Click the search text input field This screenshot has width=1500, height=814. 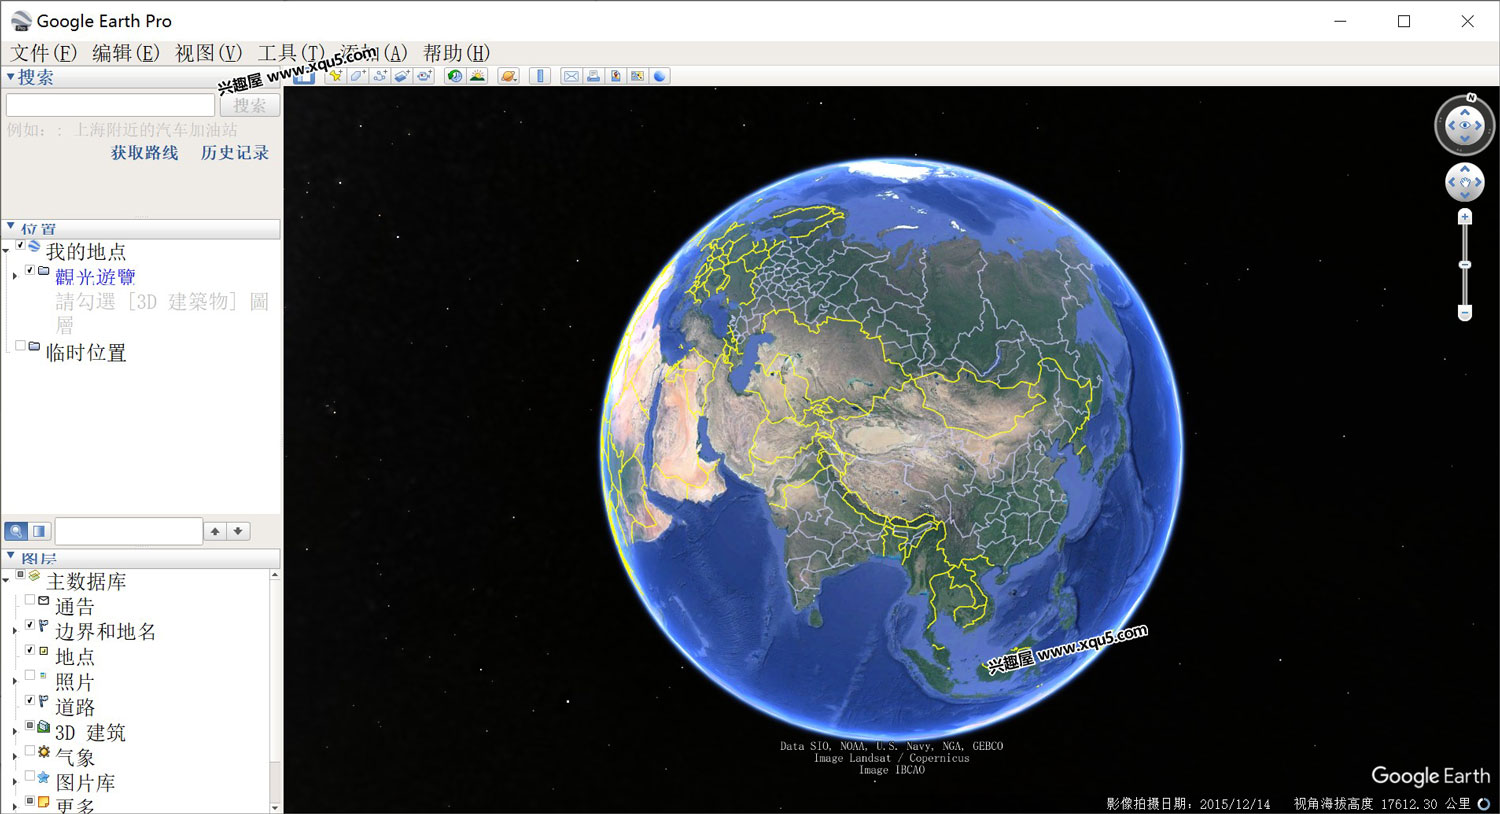111,105
